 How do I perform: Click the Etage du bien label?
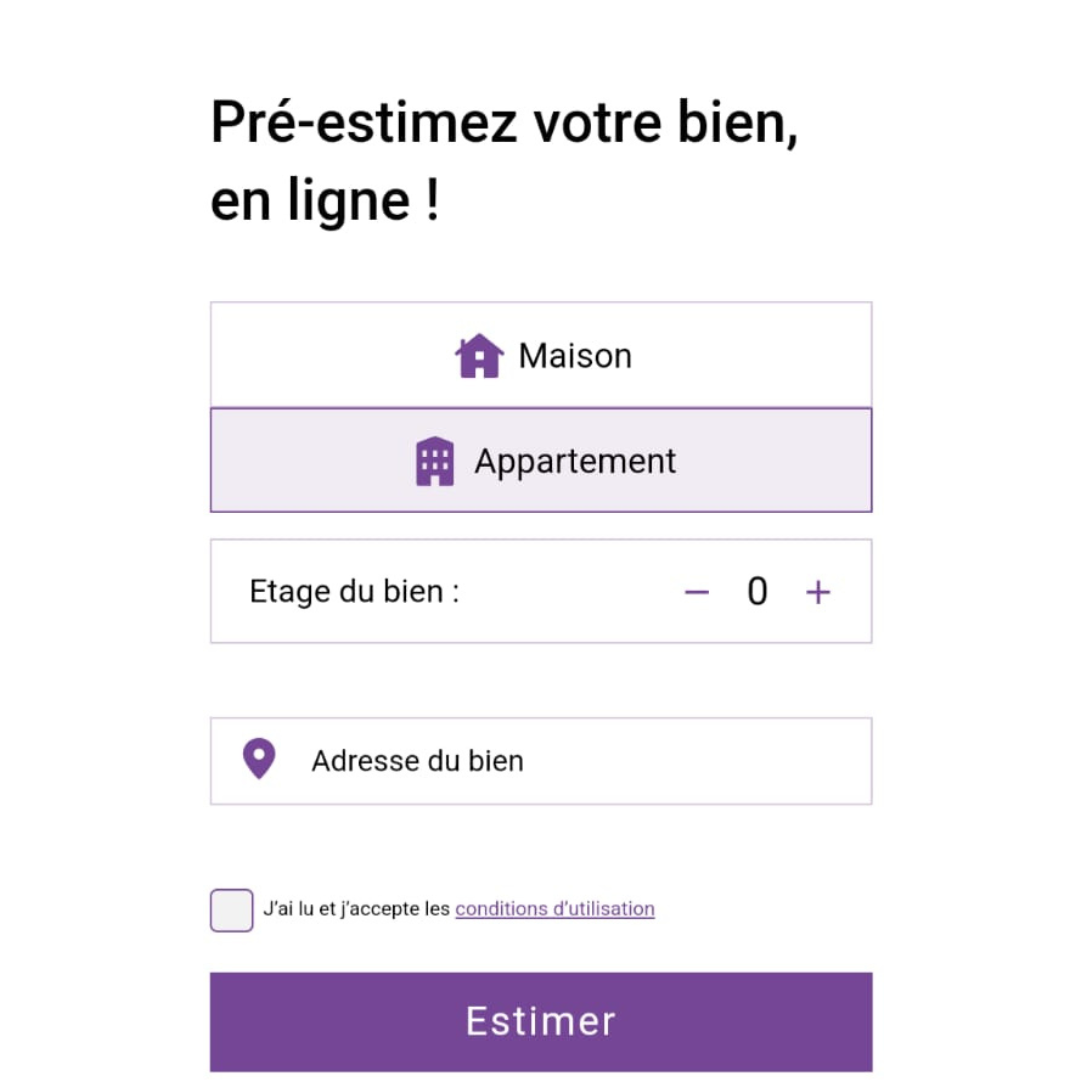tap(354, 592)
